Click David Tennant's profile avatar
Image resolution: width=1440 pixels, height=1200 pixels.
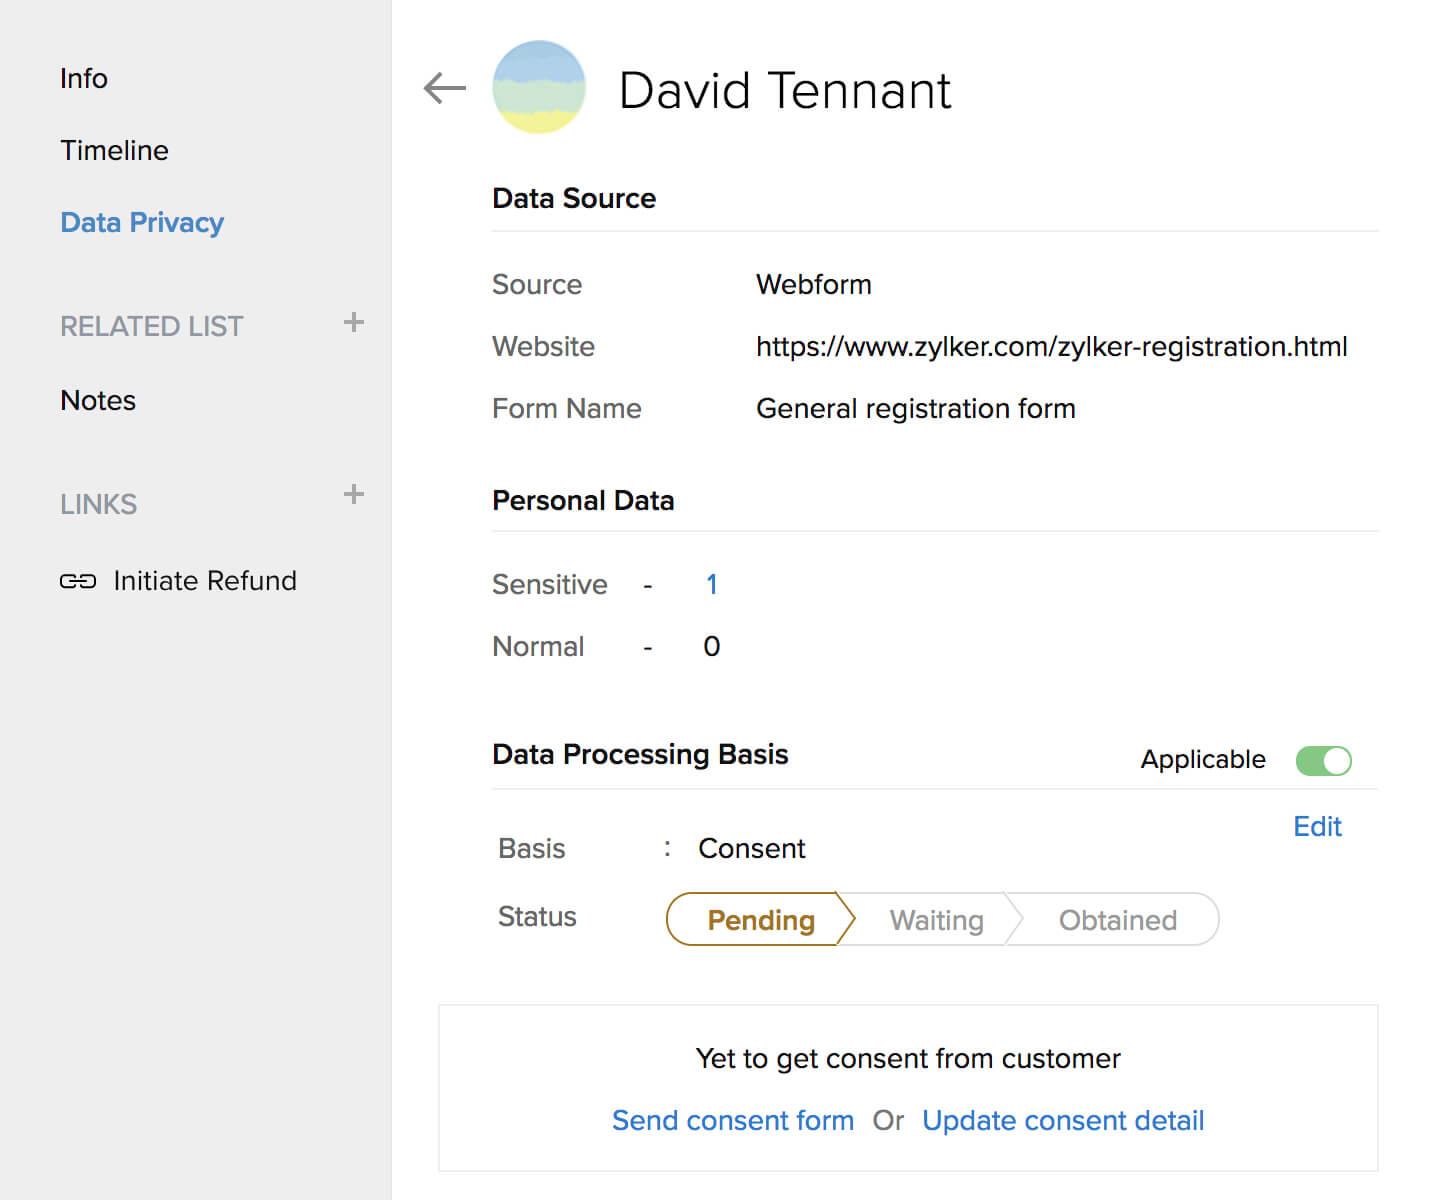coord(539,88)
